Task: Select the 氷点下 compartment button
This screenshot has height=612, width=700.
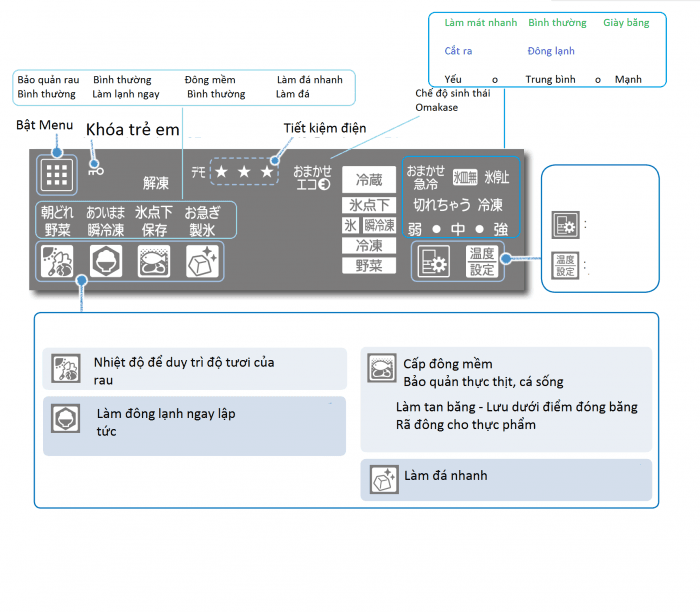Action: [369, 205]
